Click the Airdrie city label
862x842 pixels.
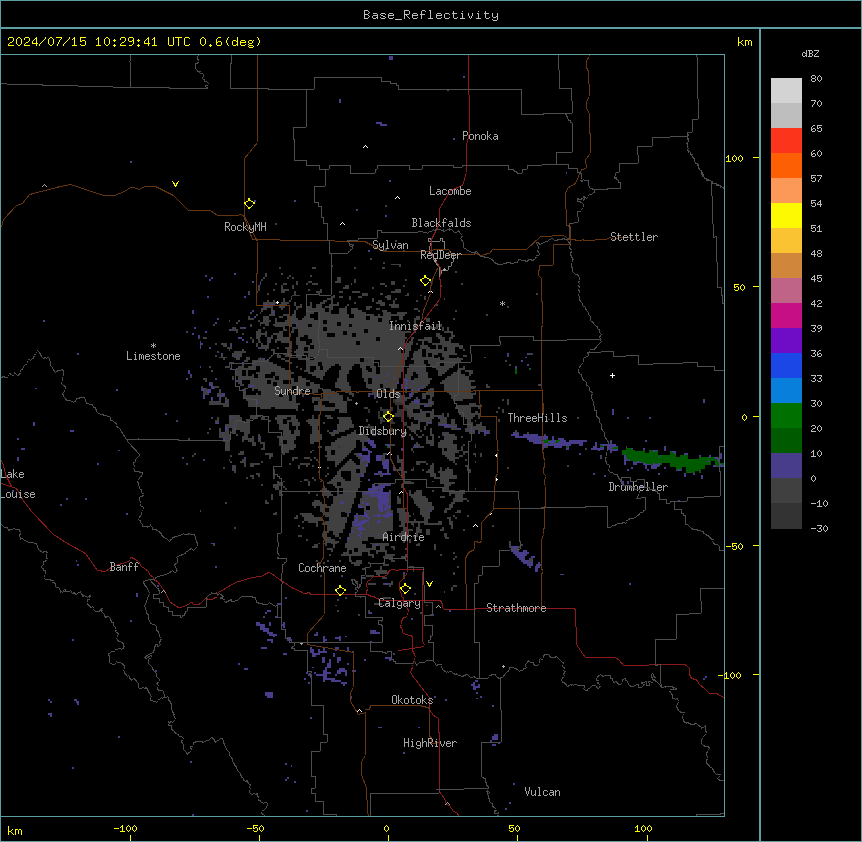404,537
